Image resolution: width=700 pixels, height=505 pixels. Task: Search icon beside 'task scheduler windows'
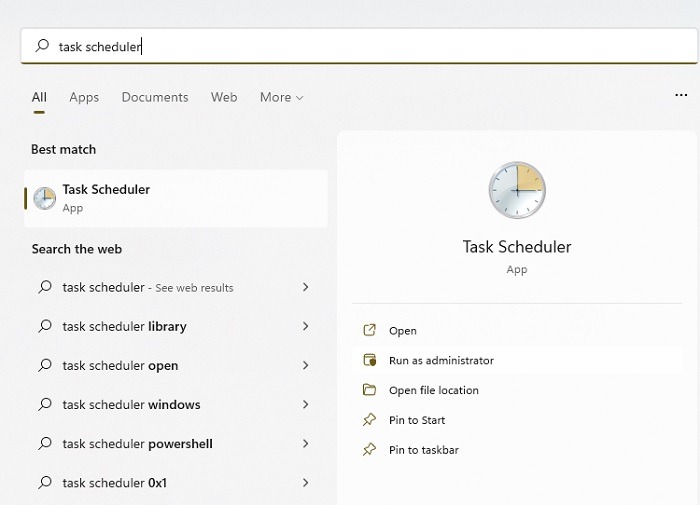tap(45, 404)
